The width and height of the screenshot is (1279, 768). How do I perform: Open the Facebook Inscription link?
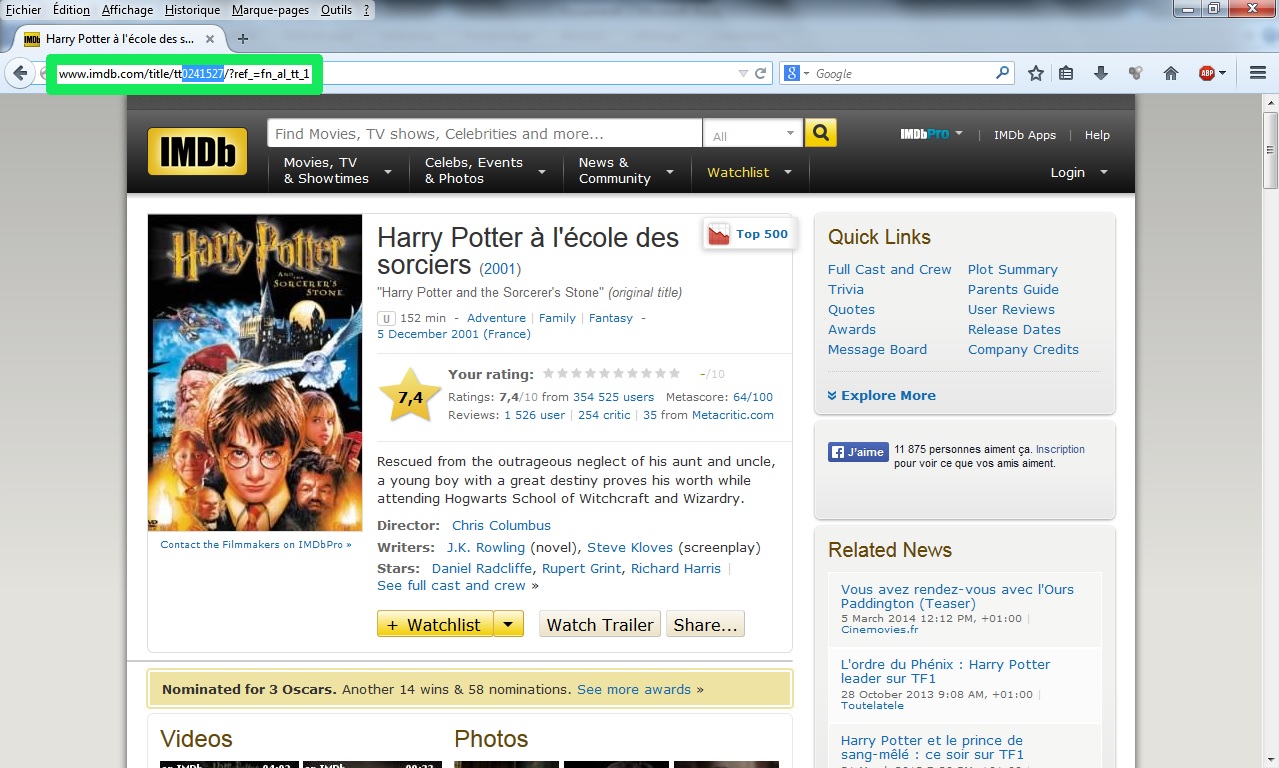pos(1060,450)
